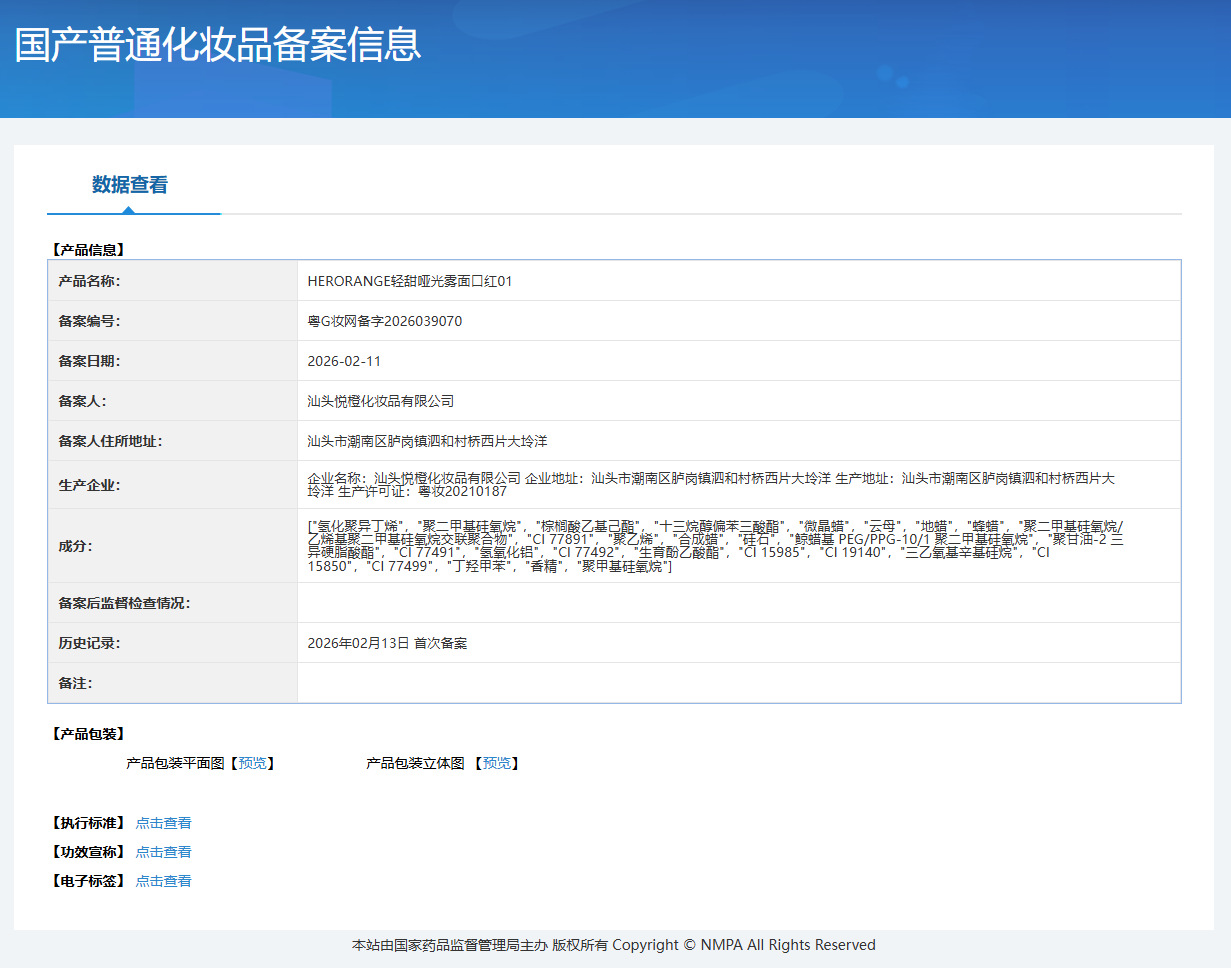The image size is (1231, 968).
Task: Click the 备案人住所地址 row label
Action: 110,441
